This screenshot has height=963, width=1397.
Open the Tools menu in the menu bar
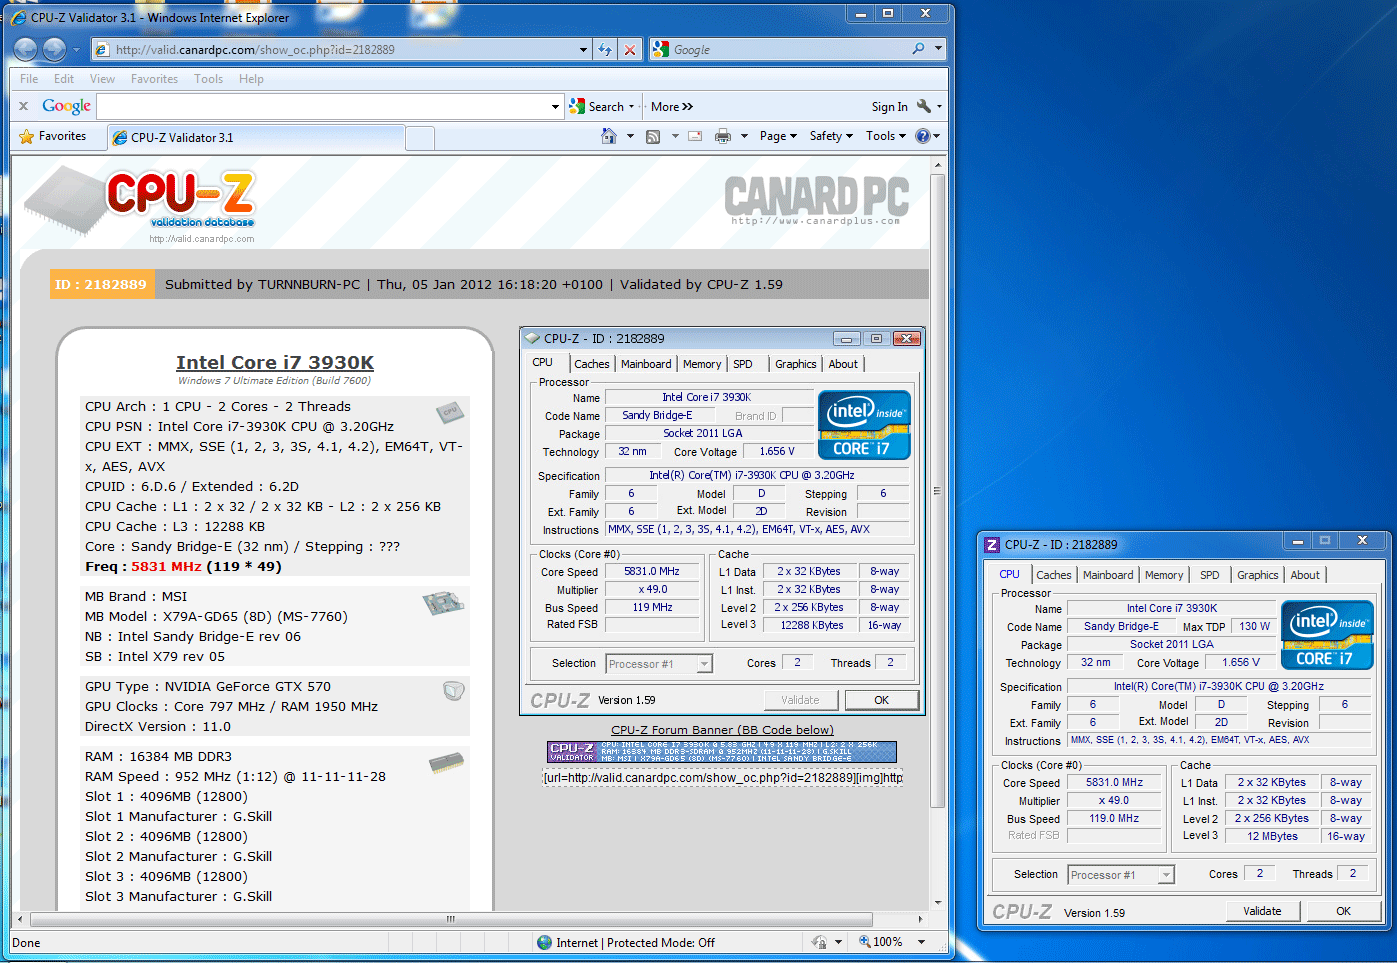(208, 79)
